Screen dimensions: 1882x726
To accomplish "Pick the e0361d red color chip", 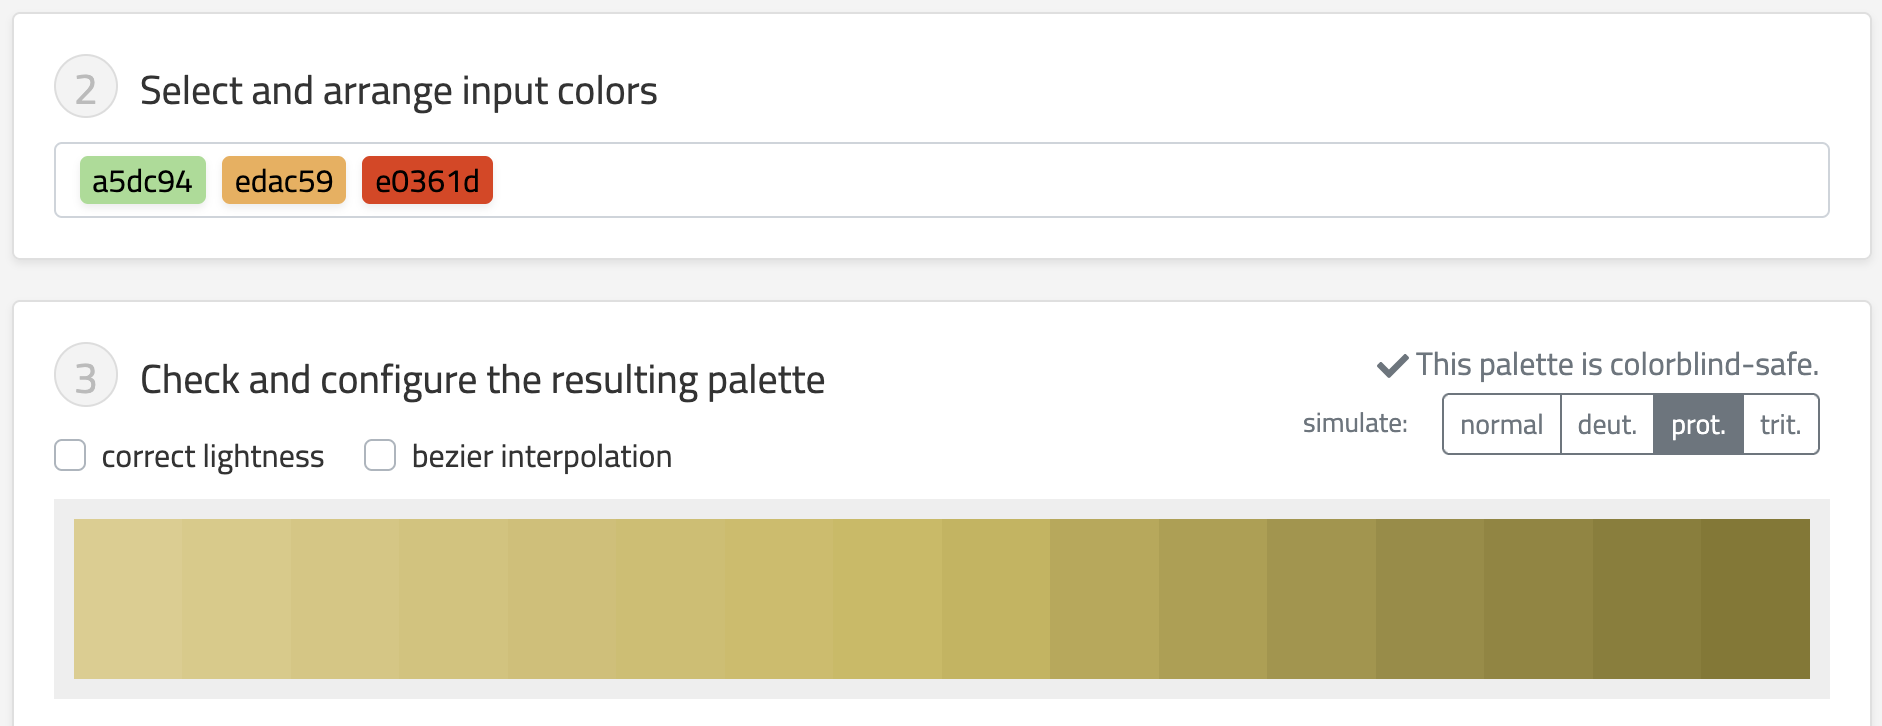I will click(427, 181).
